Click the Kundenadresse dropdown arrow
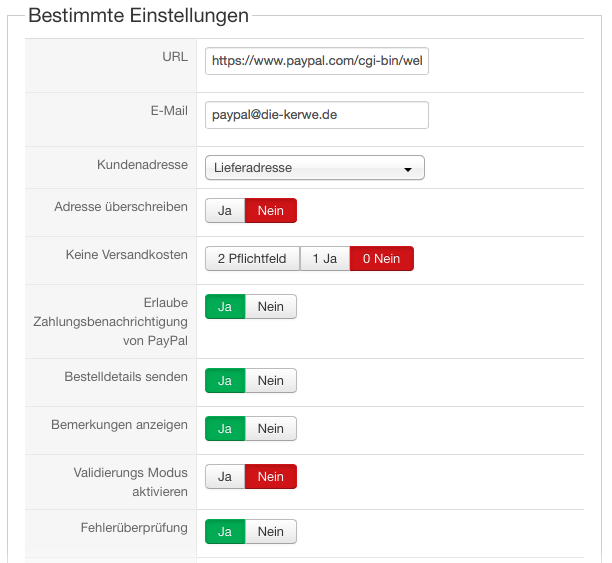612x563 pixels. point(408,169)
